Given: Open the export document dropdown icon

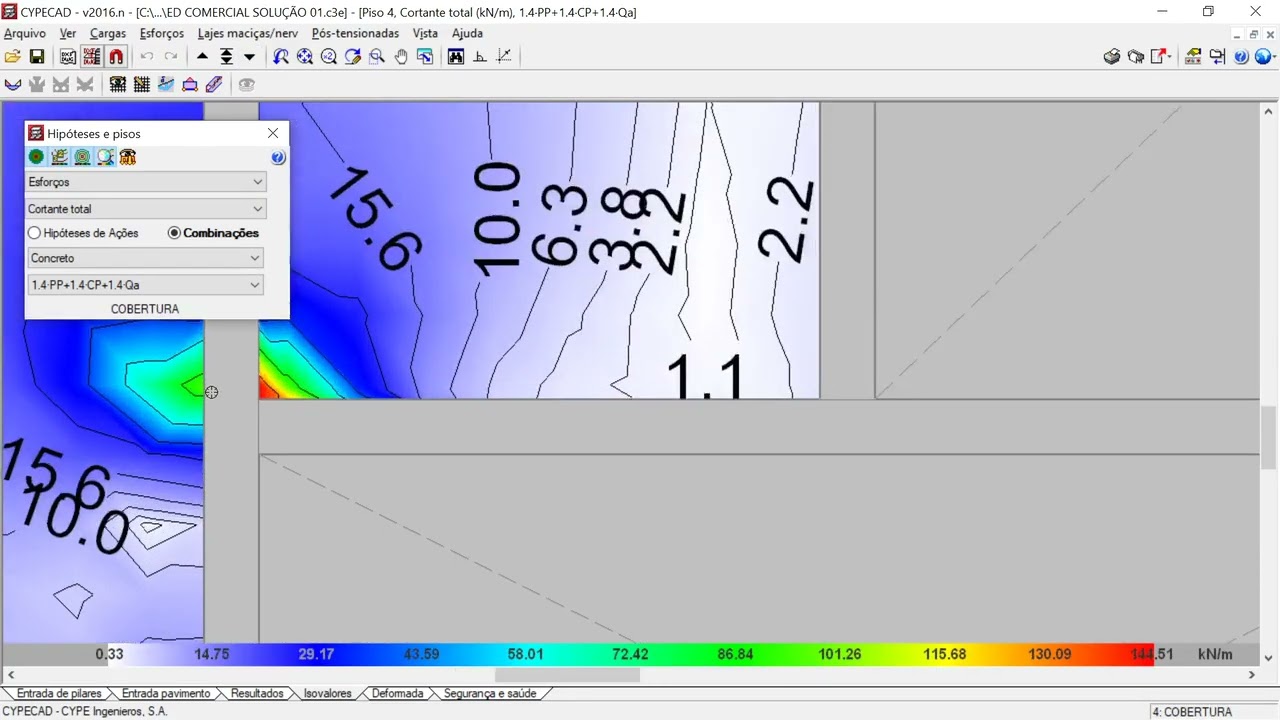Looking at the screenshot, I should (1161, 57).
